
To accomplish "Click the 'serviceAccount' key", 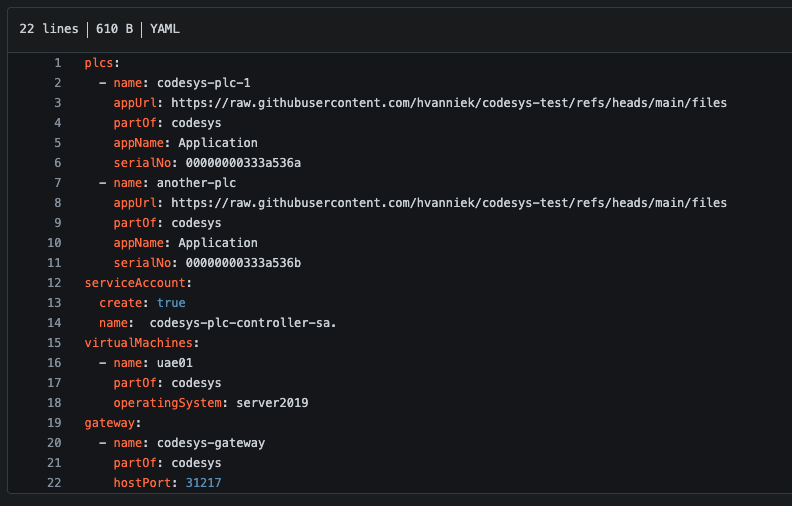I will [135, 283].
